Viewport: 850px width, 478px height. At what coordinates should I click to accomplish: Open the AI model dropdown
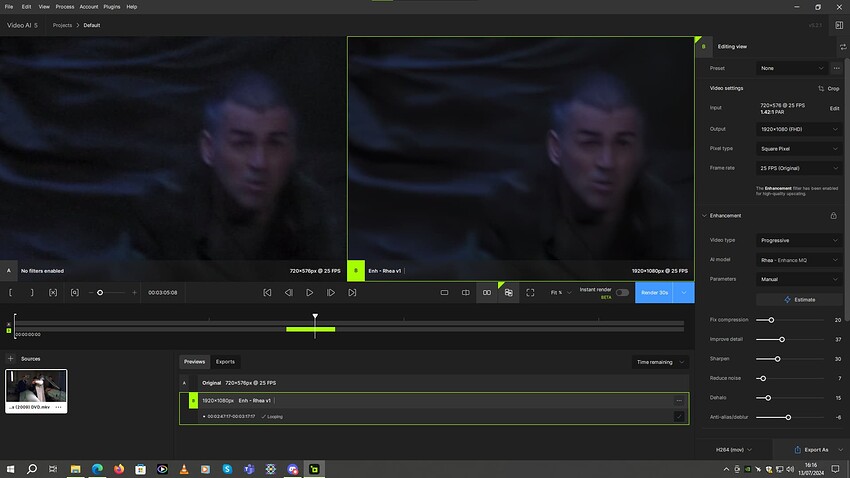(798, 260)
